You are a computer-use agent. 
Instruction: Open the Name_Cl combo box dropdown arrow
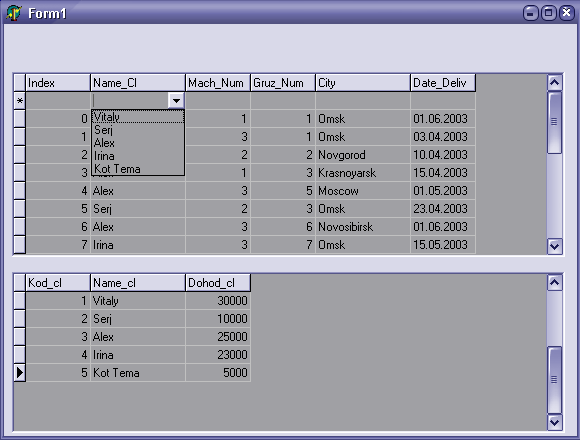[x=176, y=100]
